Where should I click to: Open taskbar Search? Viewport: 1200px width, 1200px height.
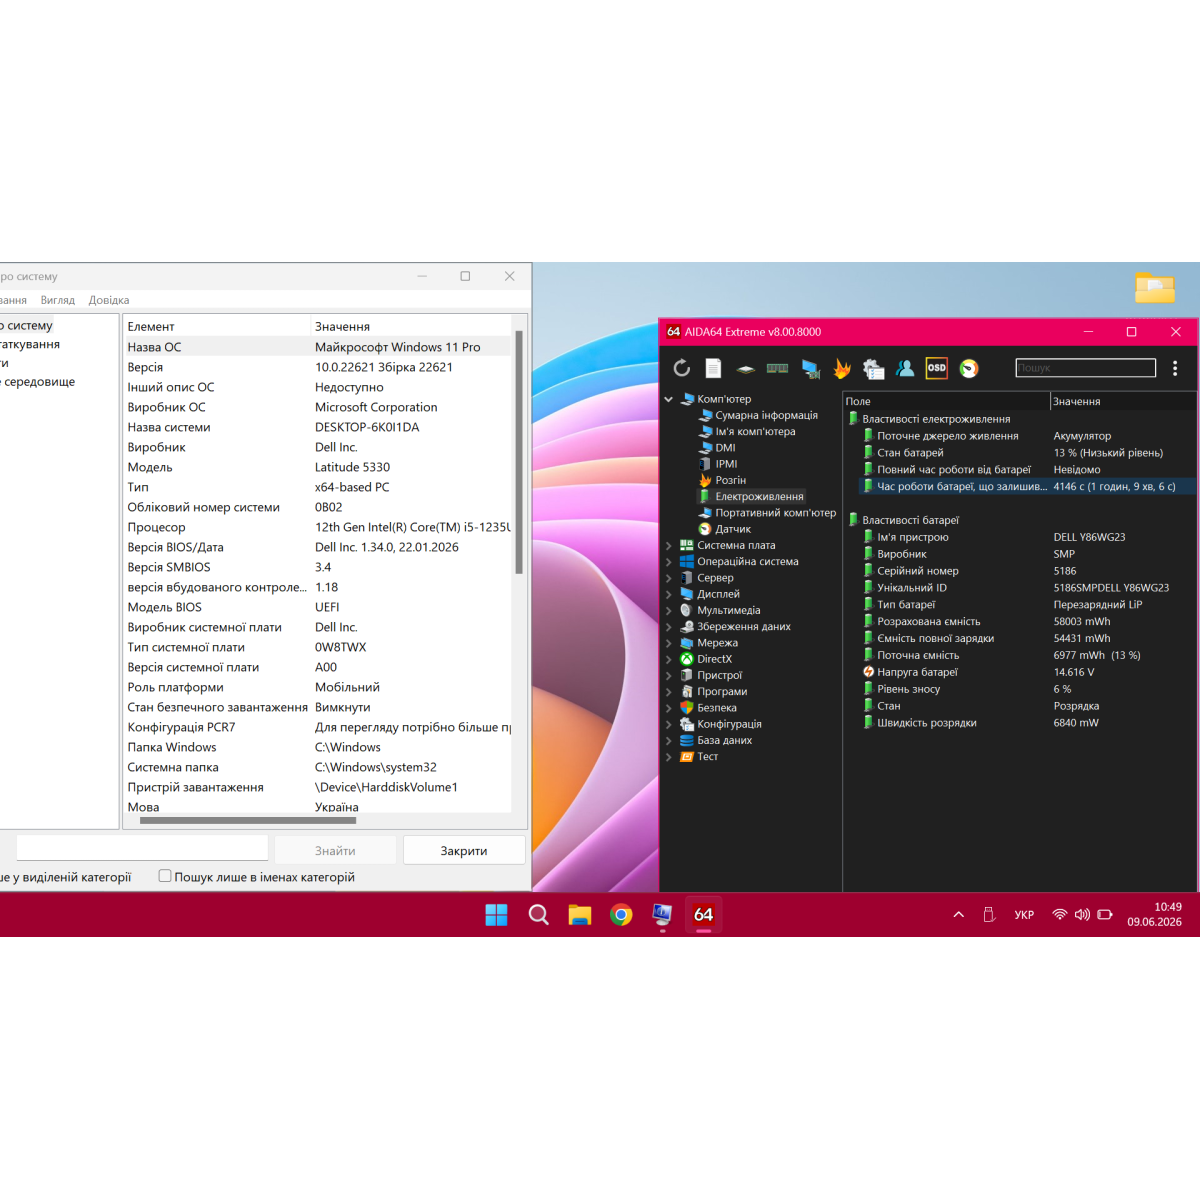(538, 914)
